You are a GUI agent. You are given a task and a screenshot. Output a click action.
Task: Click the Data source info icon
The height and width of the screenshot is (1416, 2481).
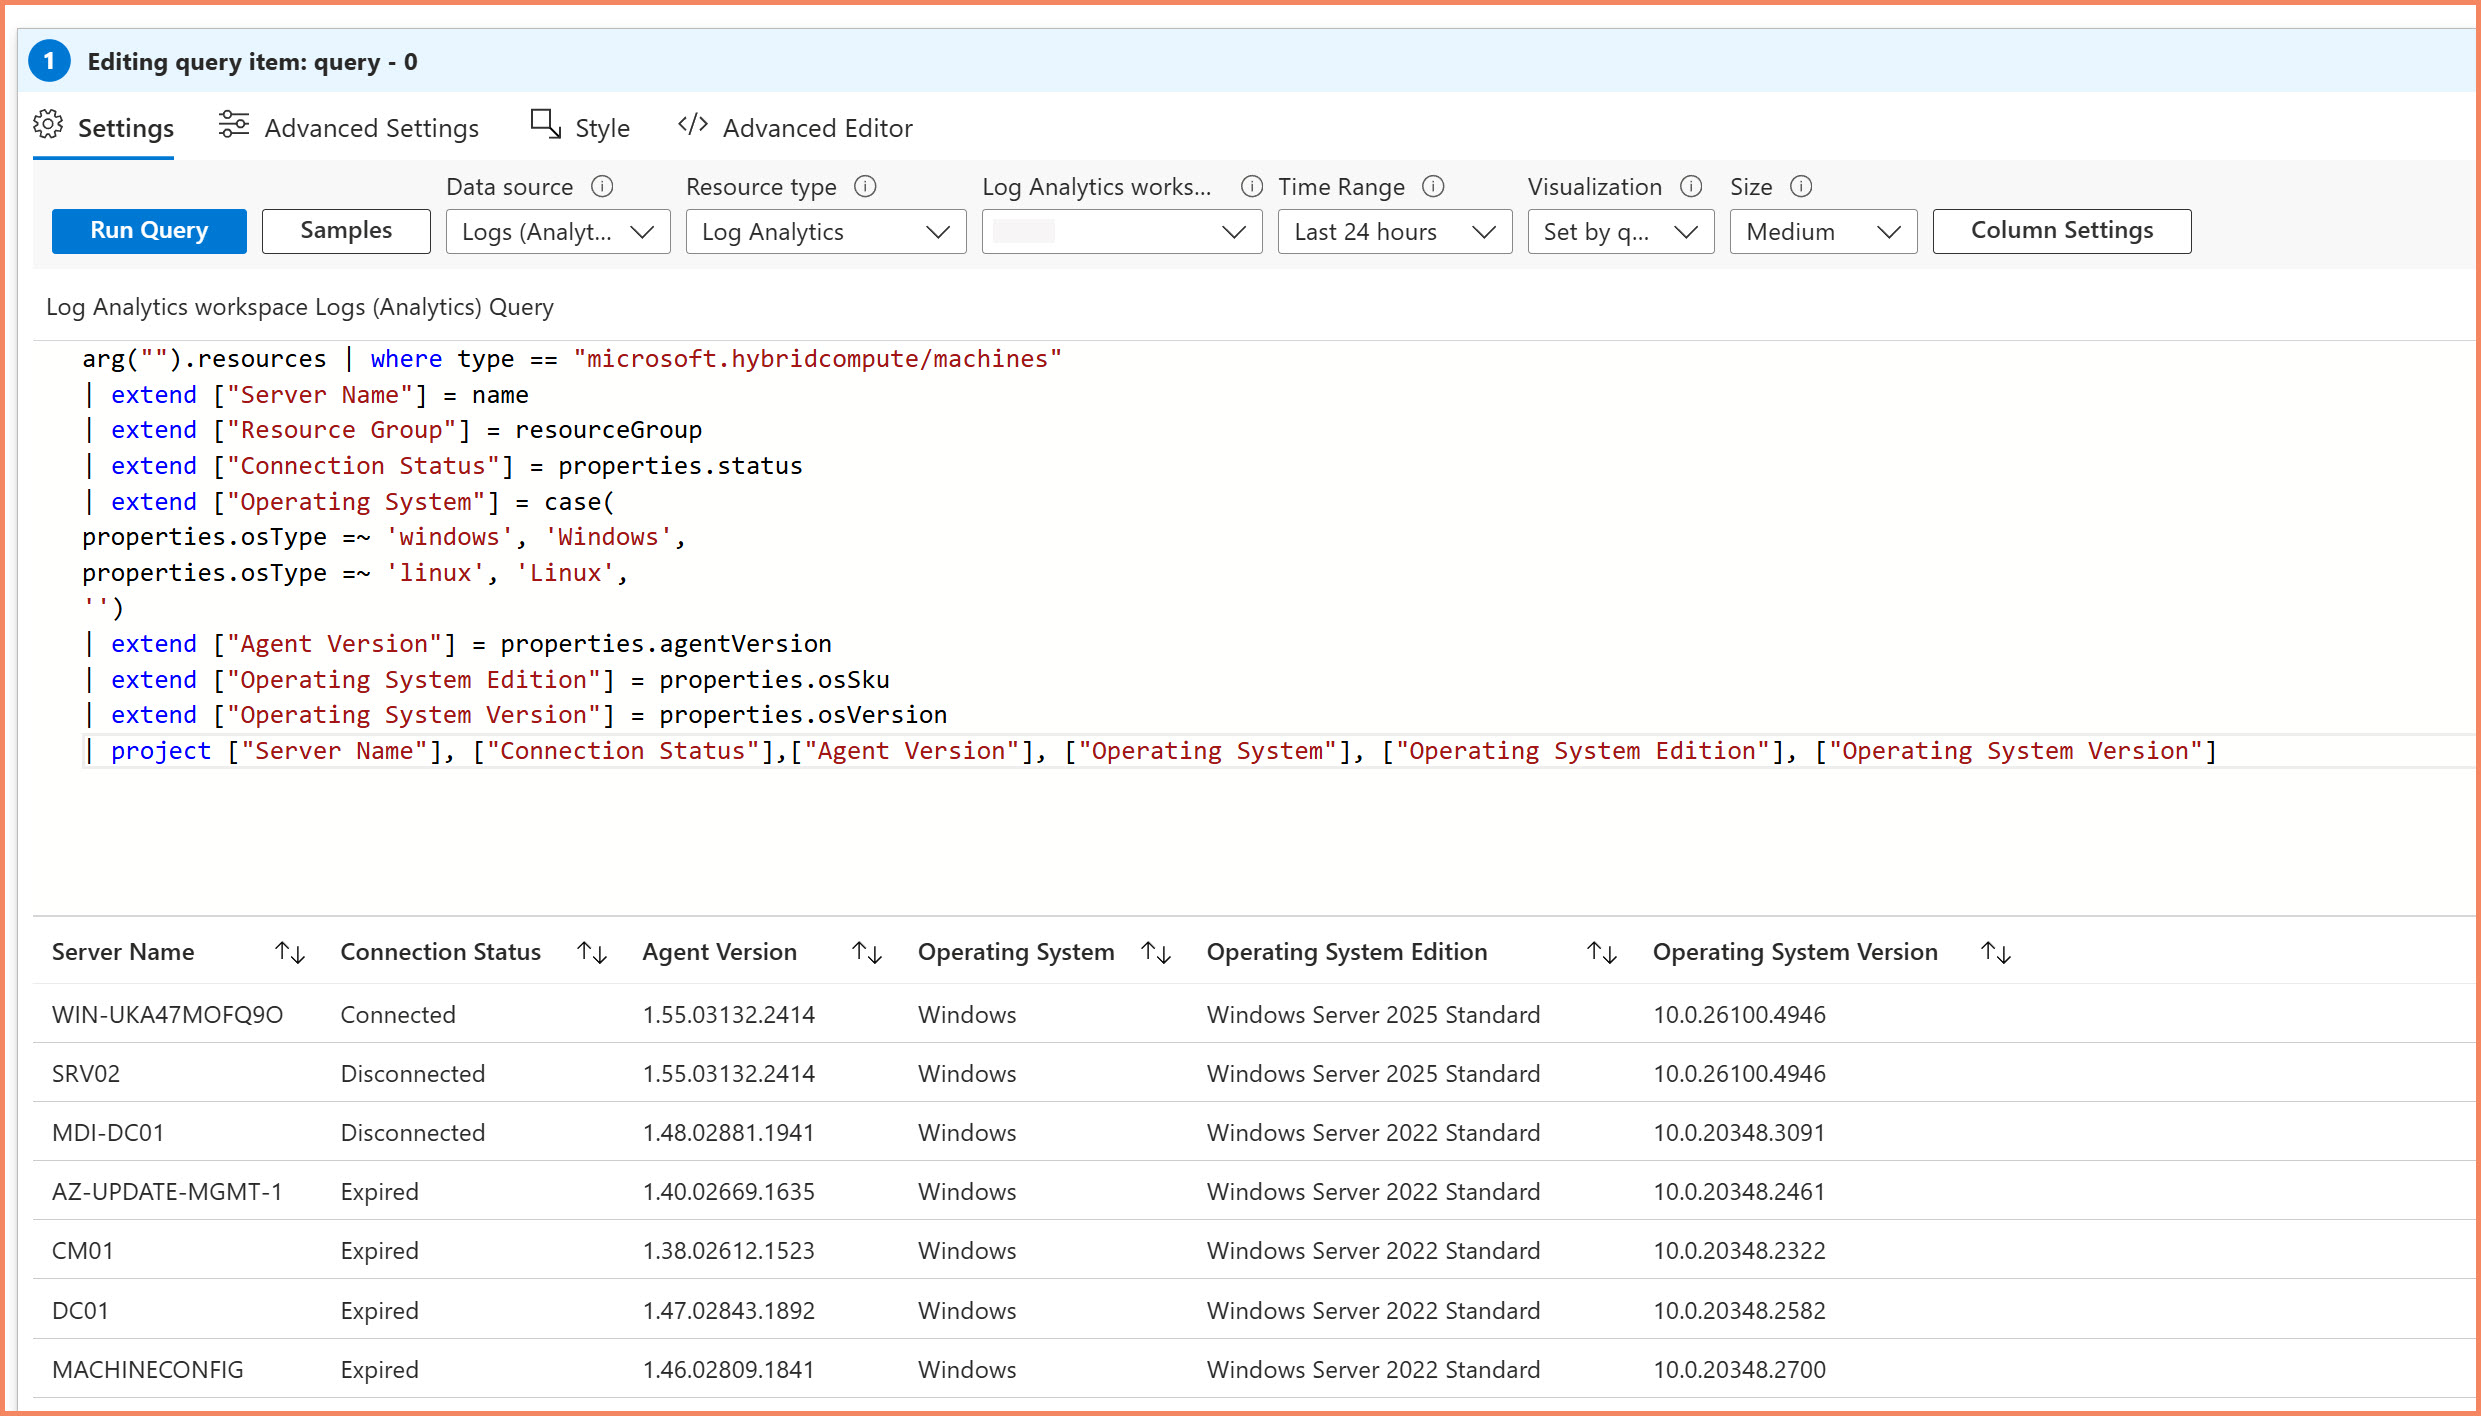tap(602, 187)
